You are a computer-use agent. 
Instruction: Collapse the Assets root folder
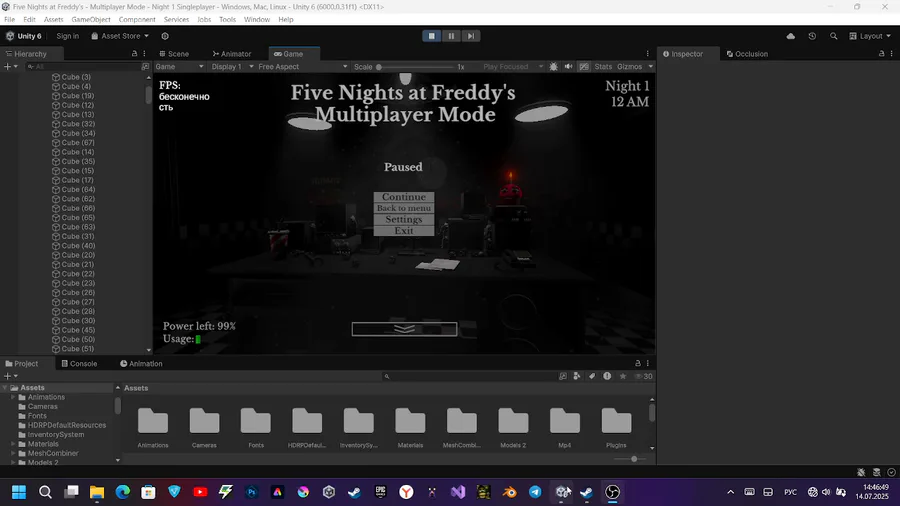[5, 388]
